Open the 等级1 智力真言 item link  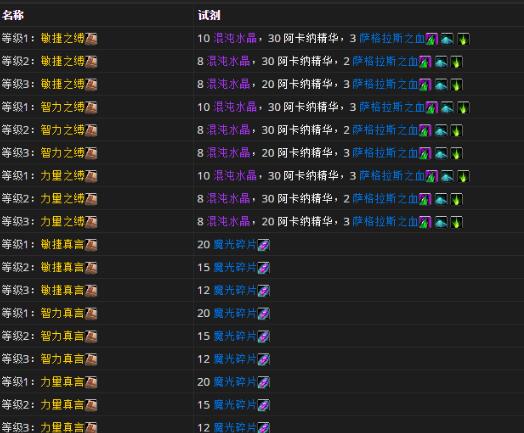(x=62, y=313)
